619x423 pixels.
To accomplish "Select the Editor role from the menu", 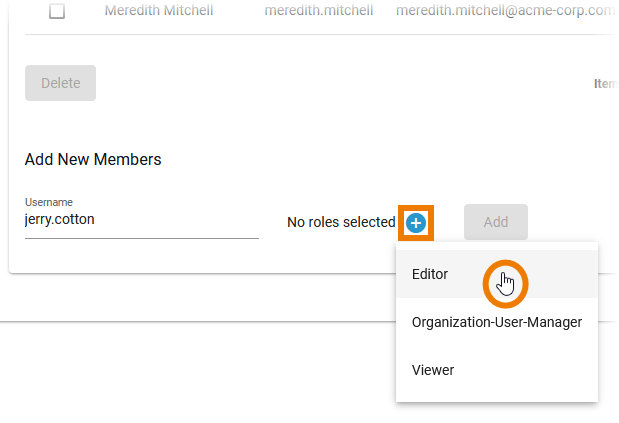I will pyautogui.click(x=430, y=274).
